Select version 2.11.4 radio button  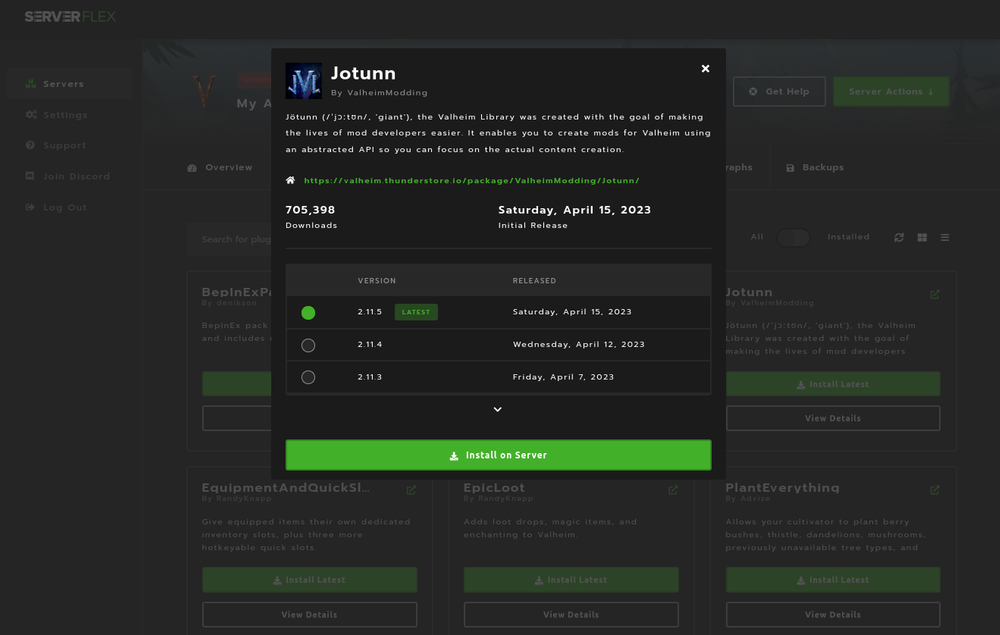pos(308,344)
